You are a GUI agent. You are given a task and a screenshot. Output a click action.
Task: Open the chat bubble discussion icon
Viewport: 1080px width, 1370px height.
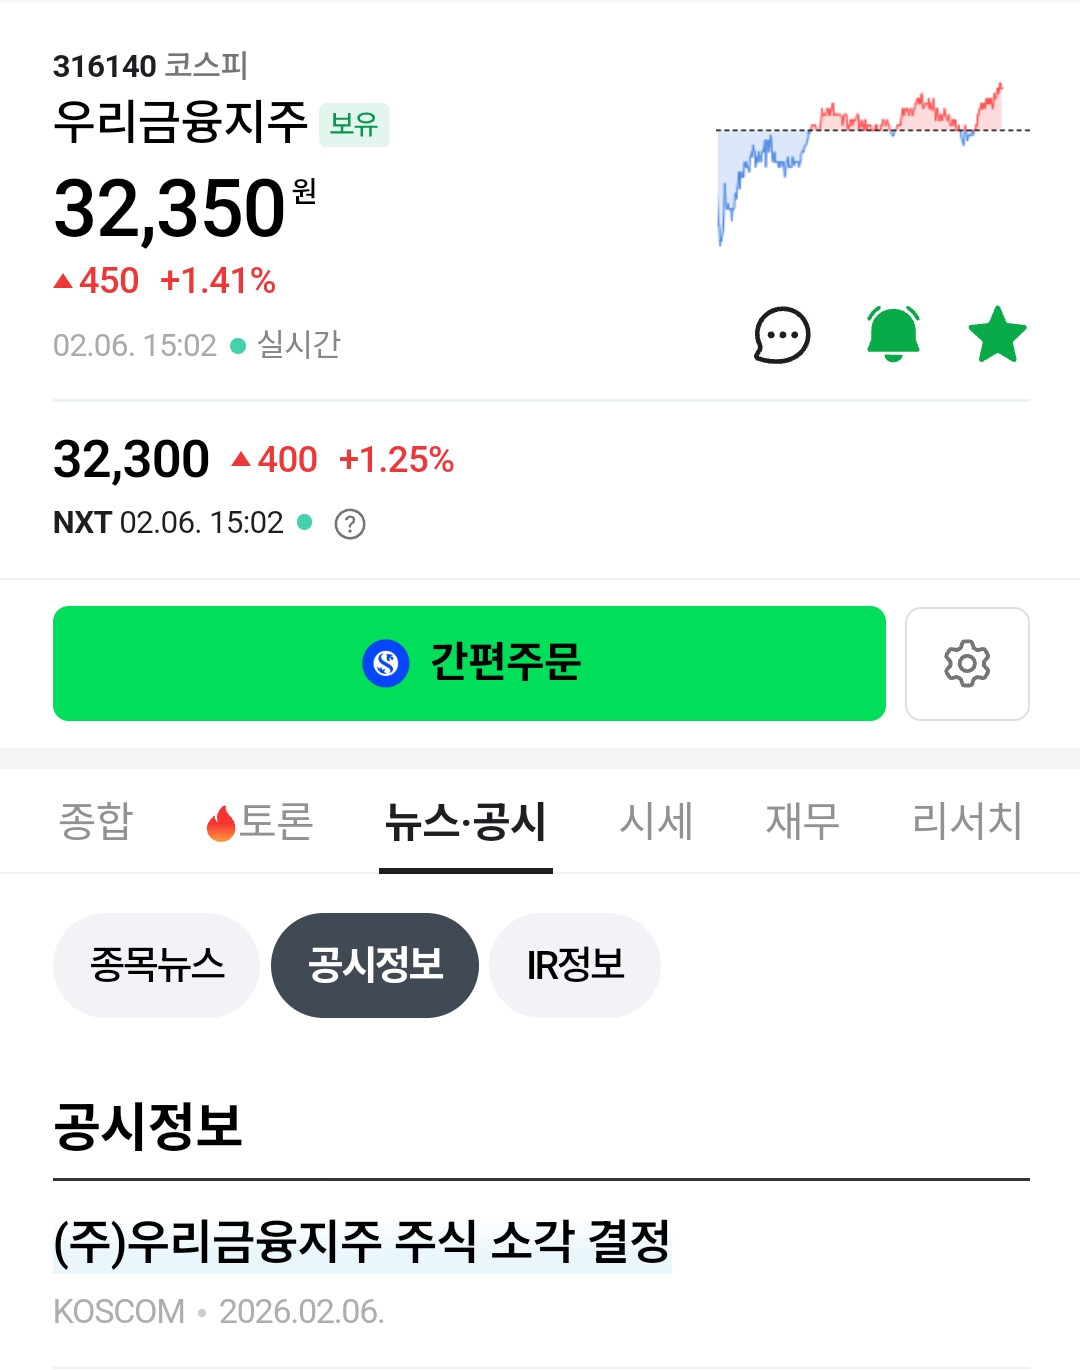(781, 335)
